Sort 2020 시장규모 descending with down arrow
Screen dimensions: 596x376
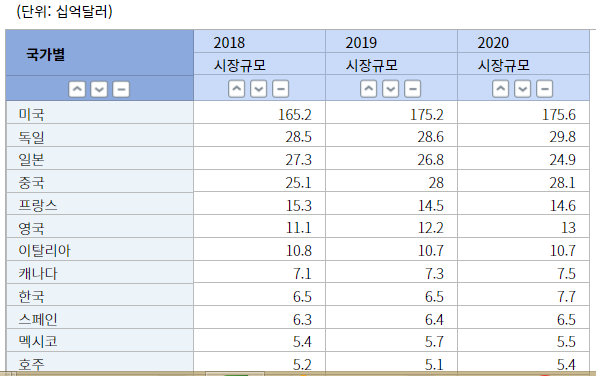click(522, 89)
